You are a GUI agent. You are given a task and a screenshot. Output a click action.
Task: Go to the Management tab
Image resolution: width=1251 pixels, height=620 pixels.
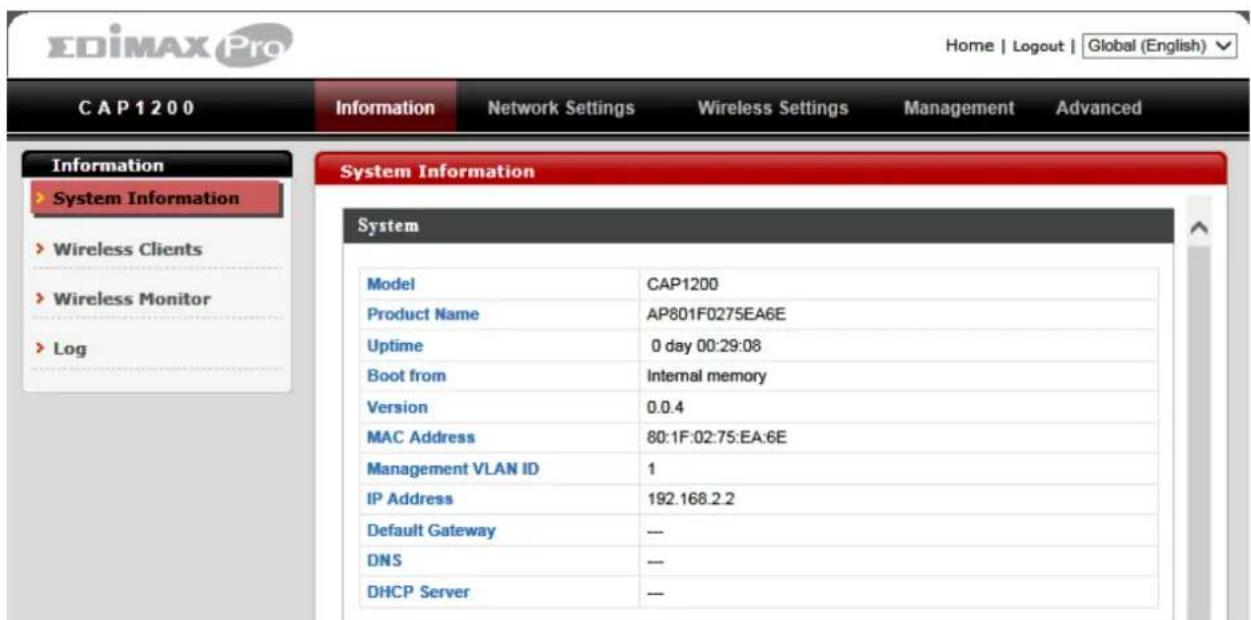pos(959,108)
